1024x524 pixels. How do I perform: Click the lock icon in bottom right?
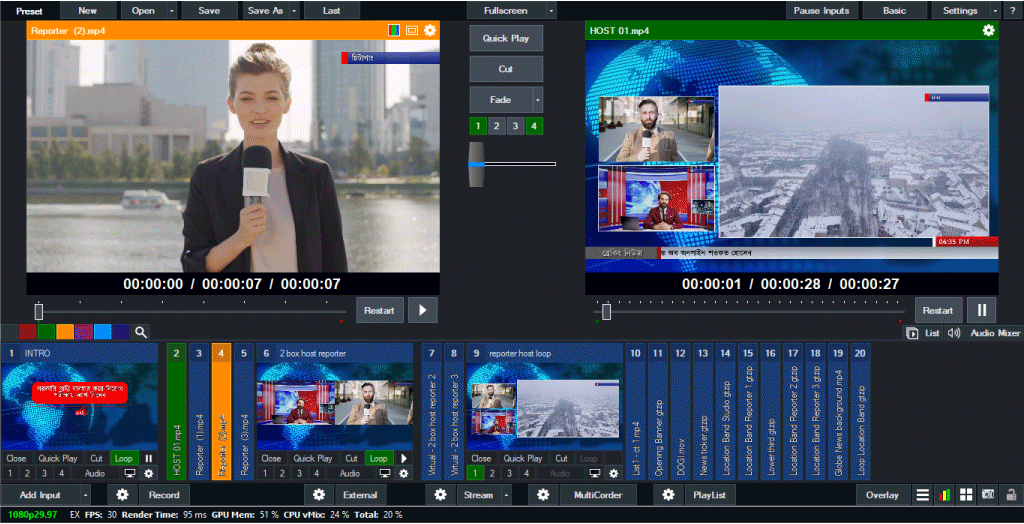(1009, 495)
